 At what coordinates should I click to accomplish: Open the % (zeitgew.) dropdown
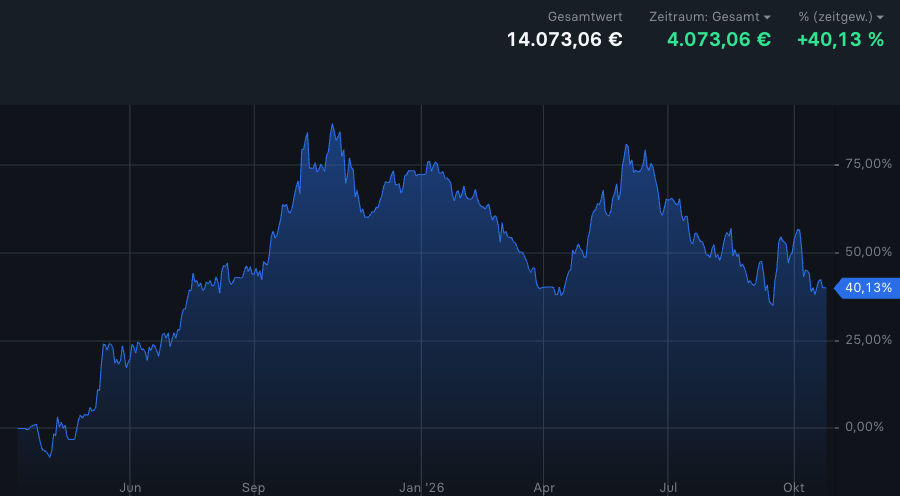click(x=841, y=17)
